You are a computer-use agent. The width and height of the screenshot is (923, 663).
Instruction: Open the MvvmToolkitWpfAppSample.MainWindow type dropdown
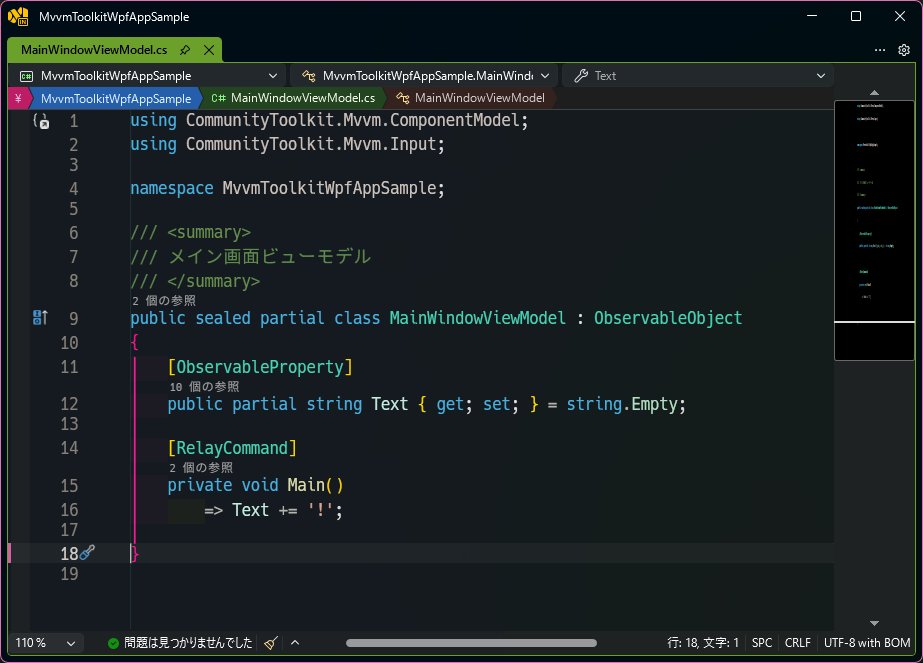point(424,76)
